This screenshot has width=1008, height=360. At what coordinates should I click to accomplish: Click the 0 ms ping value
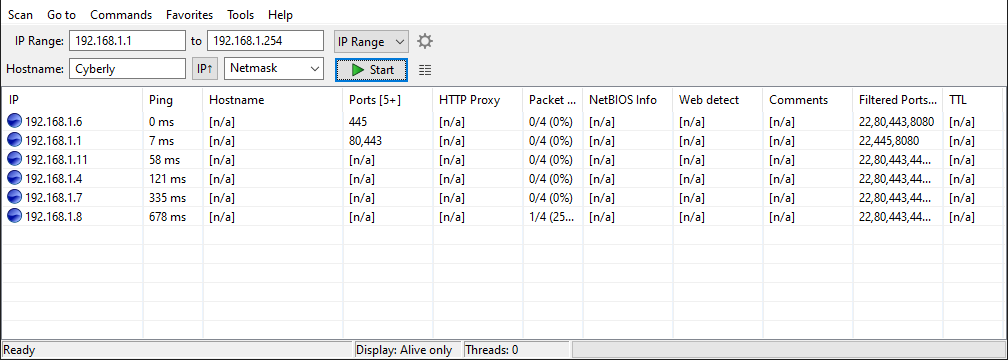point(161,122)
